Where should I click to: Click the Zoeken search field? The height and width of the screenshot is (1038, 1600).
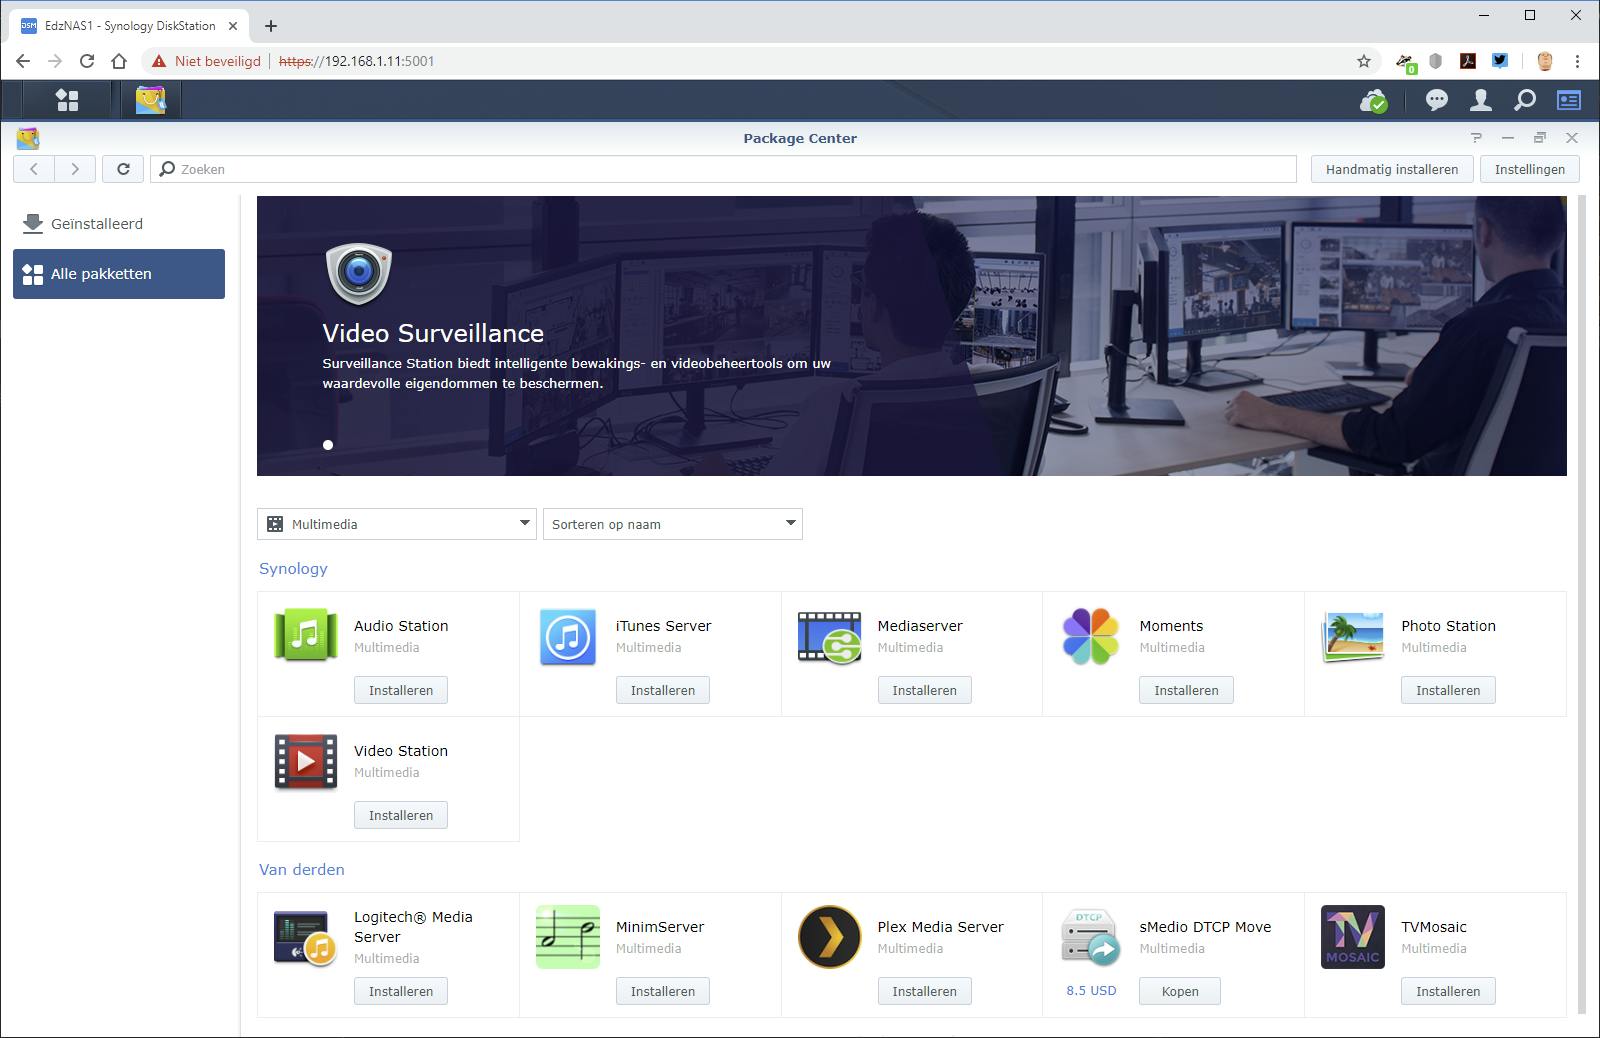click(x=724, y=169)
